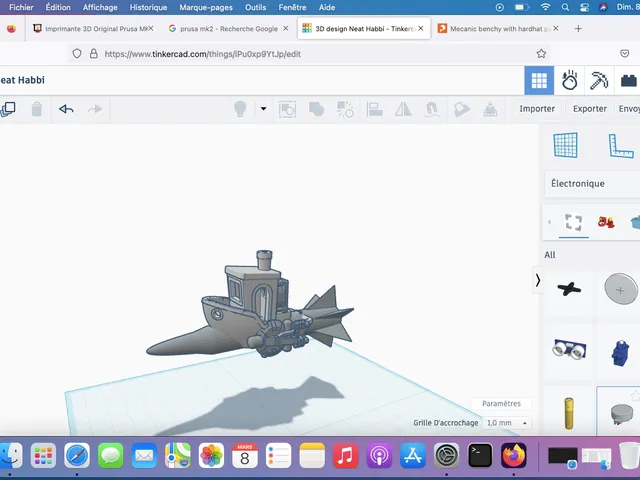The width and height of the screenshot is (640, 480).
Task: Open the Édition menu
Action: [x=58, y=7]
